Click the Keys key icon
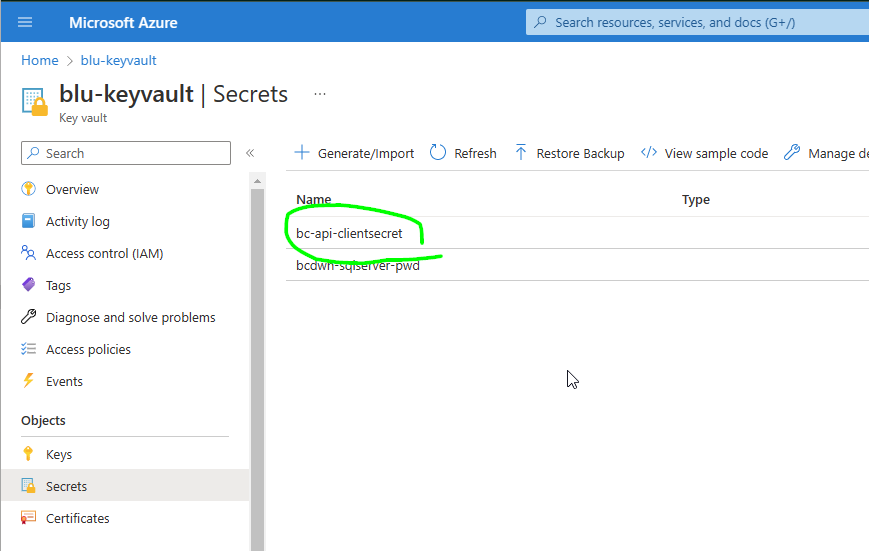The width and height of the screenshot is (869, 551). pos(28,453)
